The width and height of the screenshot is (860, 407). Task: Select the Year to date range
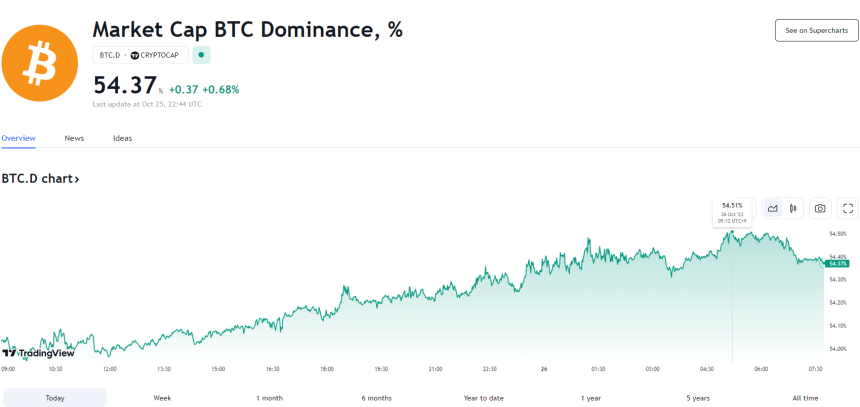(484, 398)
